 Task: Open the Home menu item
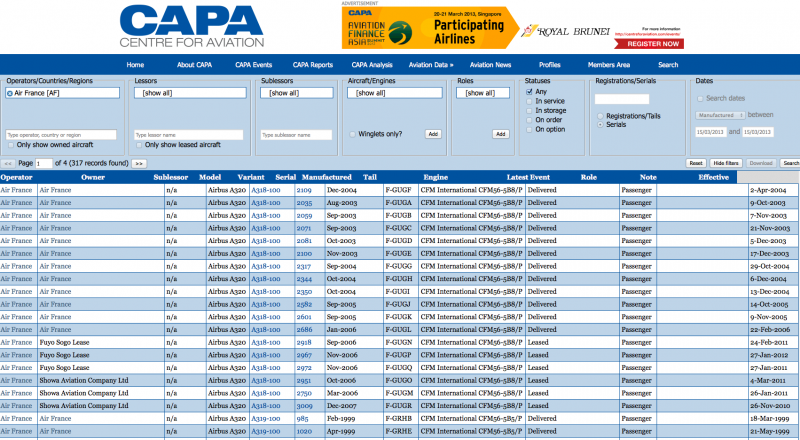click(135, 65)
